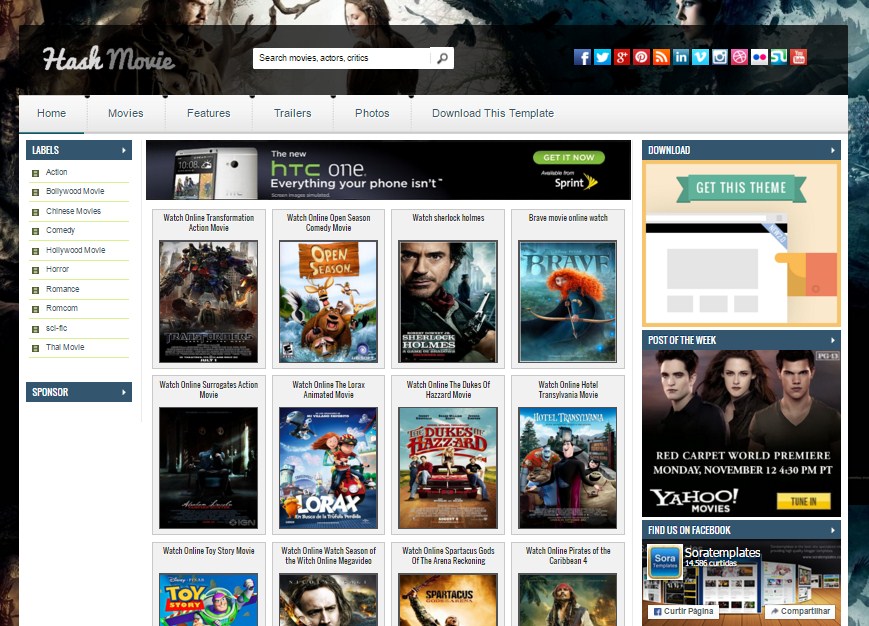Click TUNE IN on Yahoo Movies ad
Viewport: 869px width, 626px height.
(x=803, y=501)
